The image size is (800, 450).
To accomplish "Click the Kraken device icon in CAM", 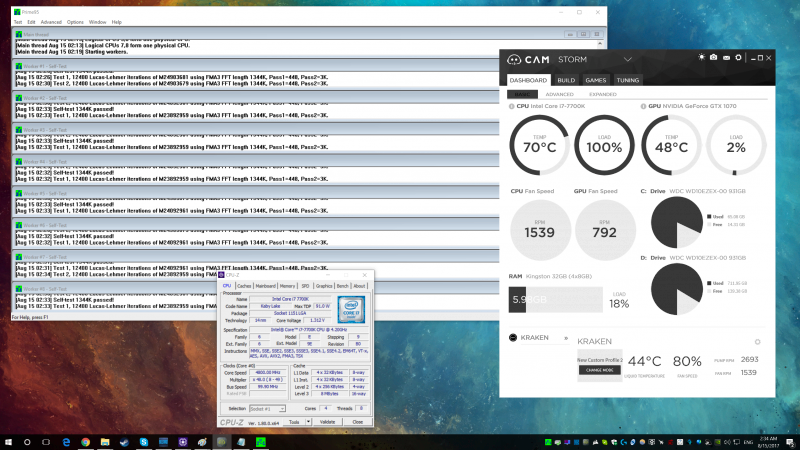I will point(513,337).
